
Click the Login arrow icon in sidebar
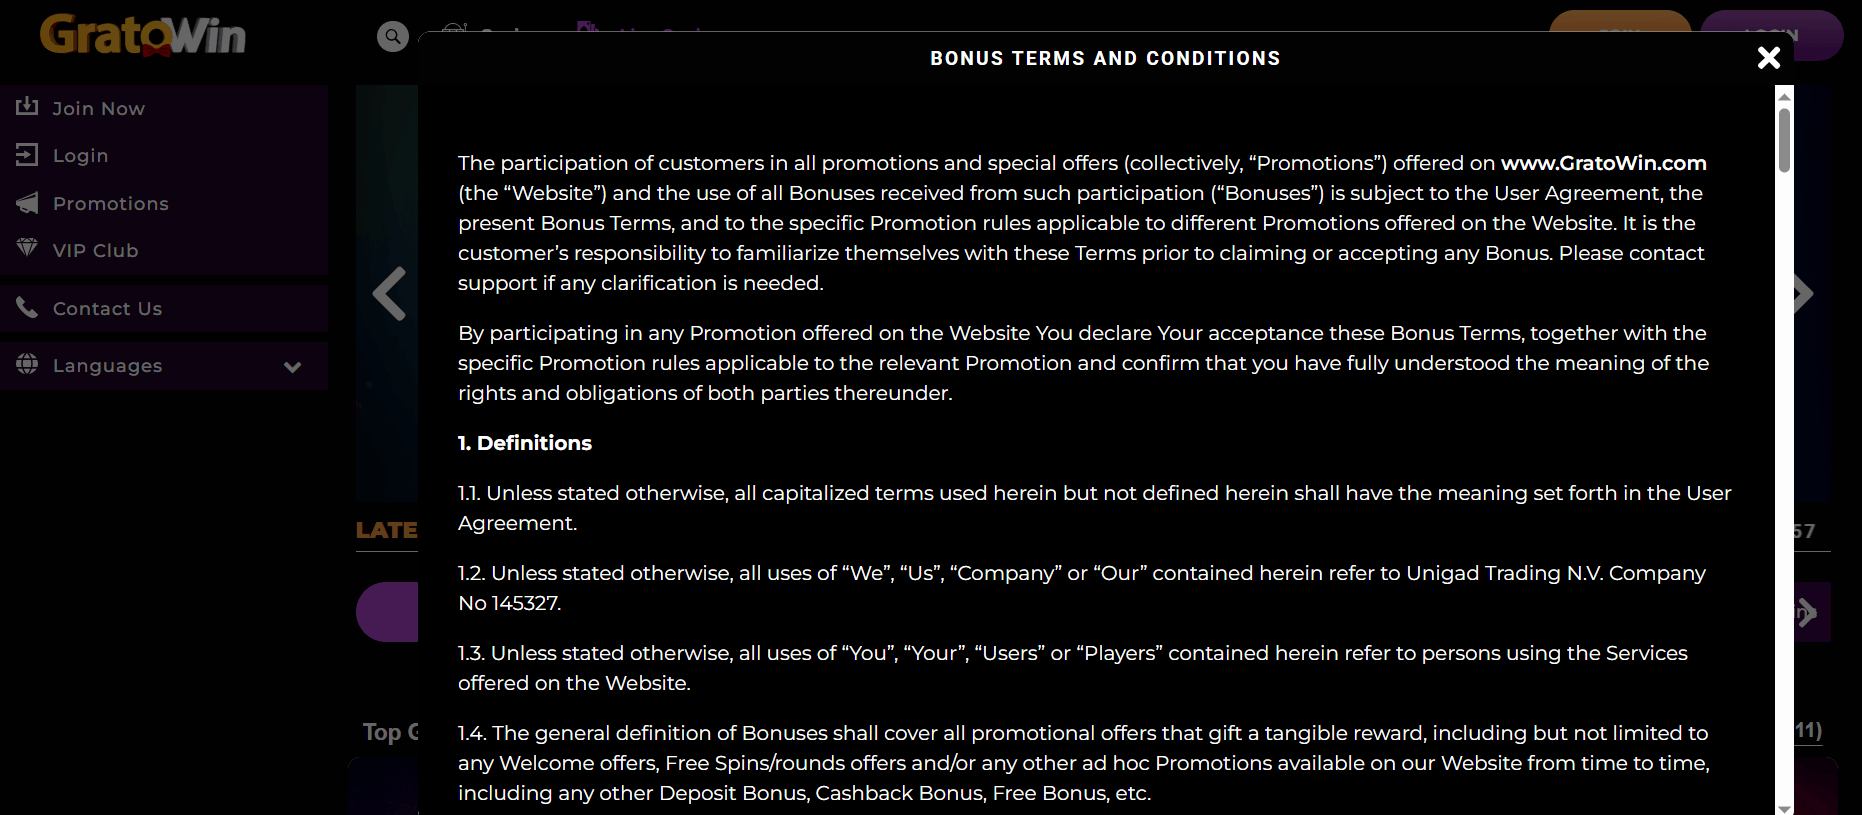point(27,155)
